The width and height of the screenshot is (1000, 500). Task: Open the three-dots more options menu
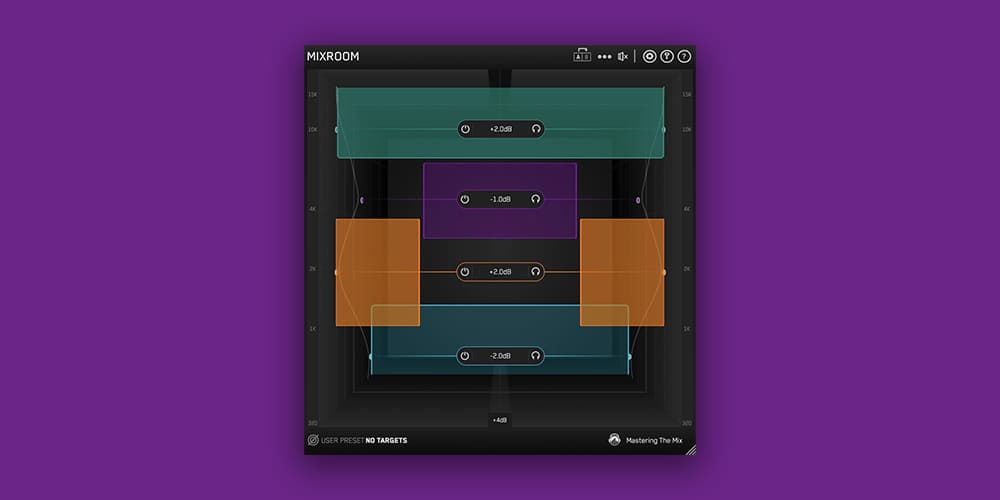click(604, 57)
